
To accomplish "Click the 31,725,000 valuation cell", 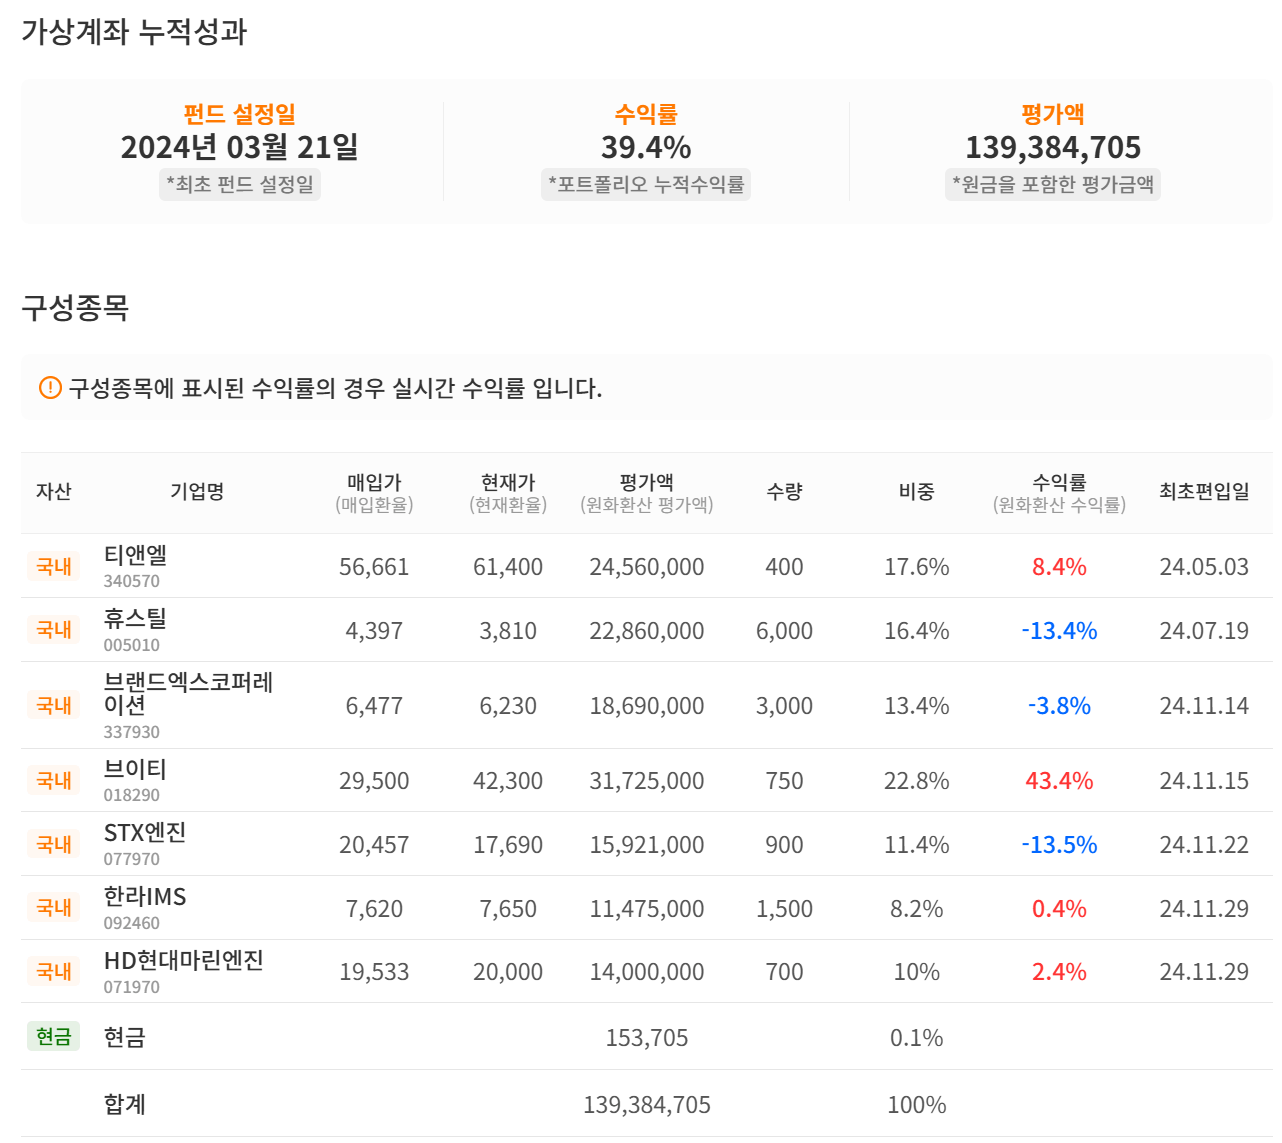I will (x=647, y=781).
